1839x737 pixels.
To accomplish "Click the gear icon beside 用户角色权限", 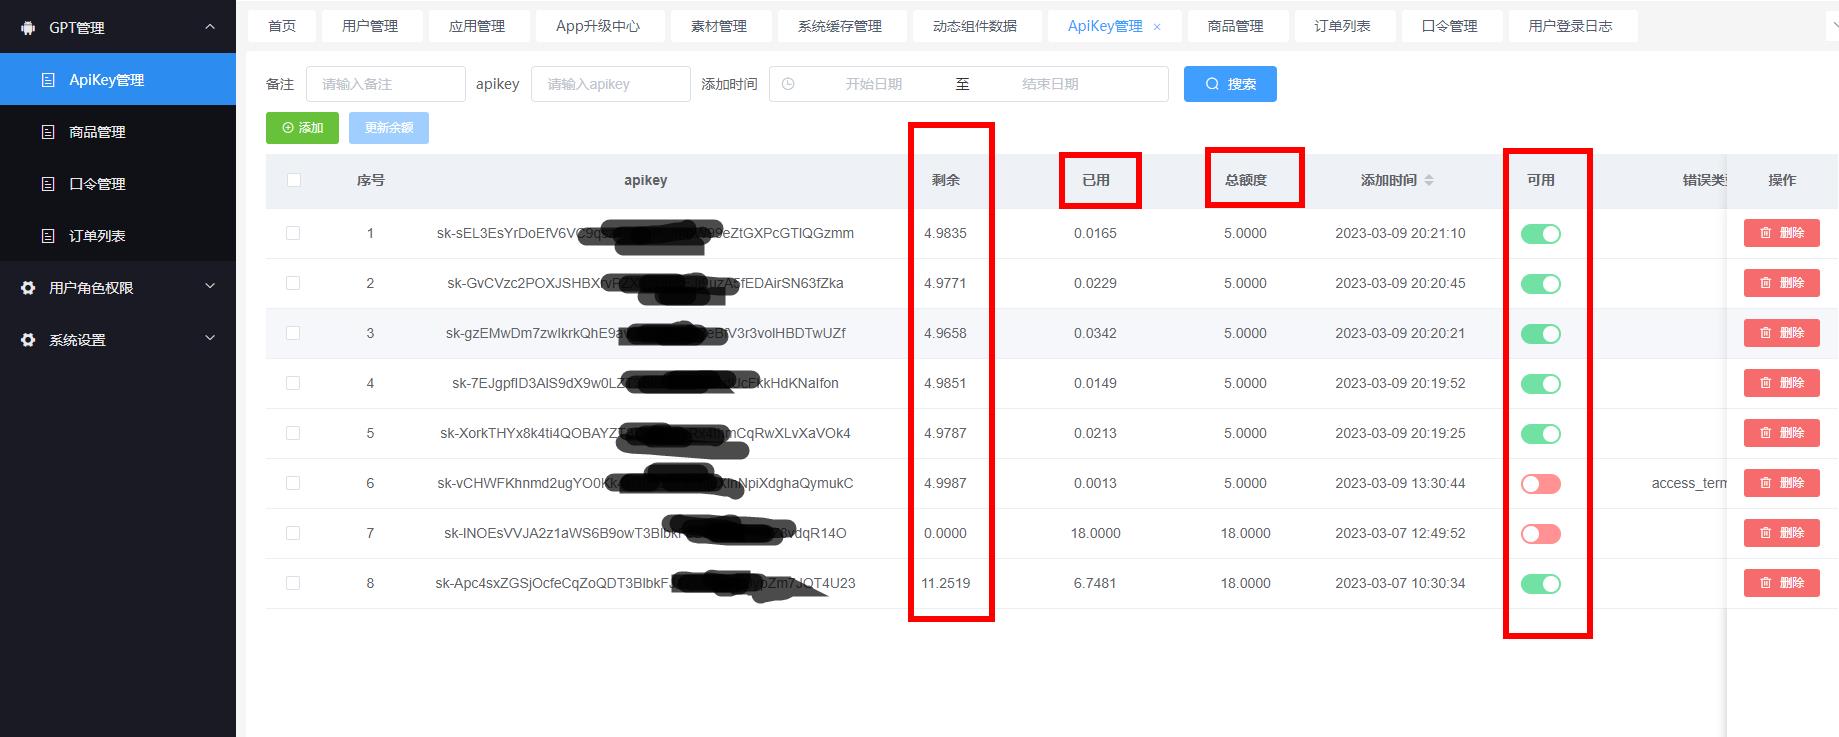I will [x=28, y=288].
